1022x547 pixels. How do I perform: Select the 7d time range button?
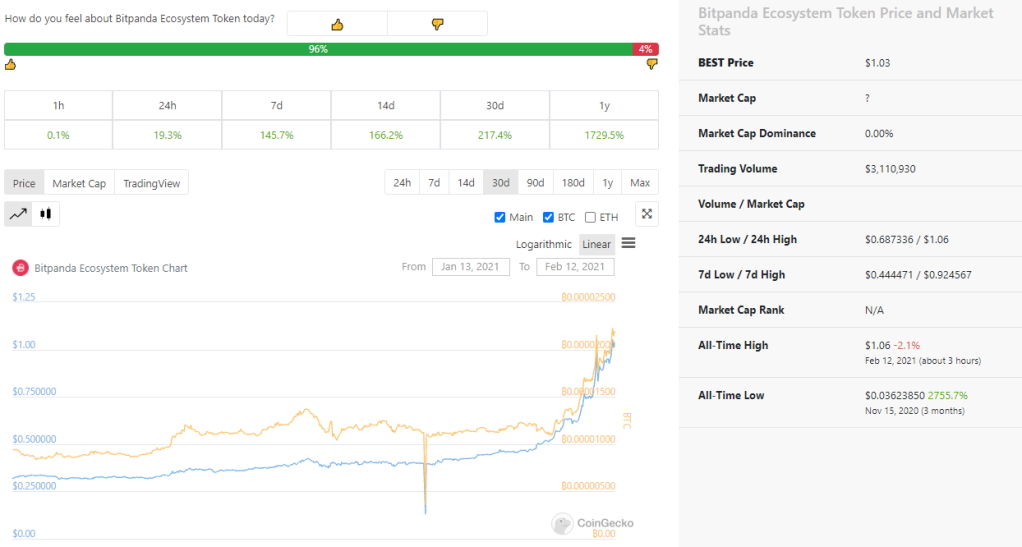pyautogui.click(x=434, y=183)
